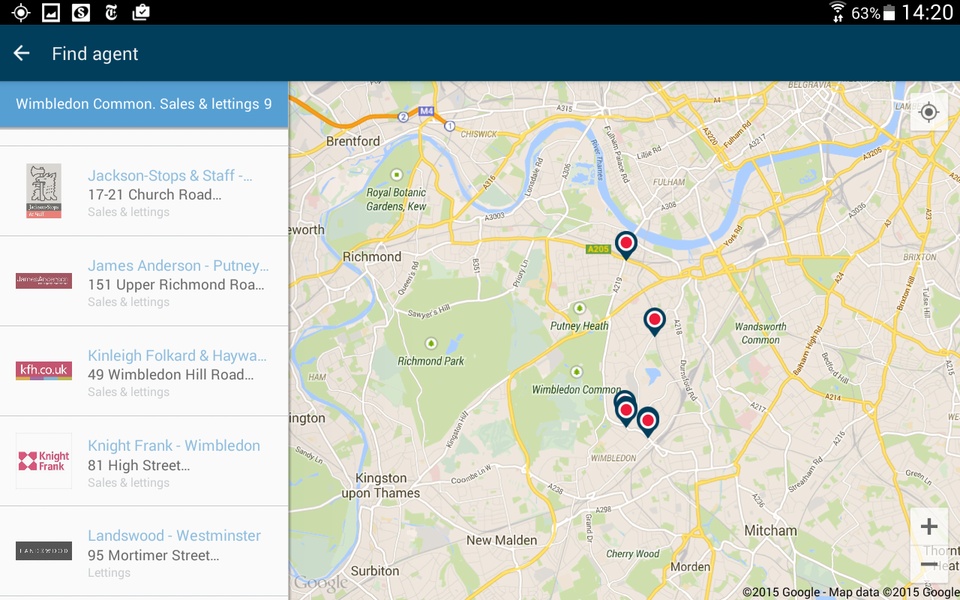Image resolution: width=960 pixels, height=600 pixels.
Task: Open the Kinleigh Folkard & Hayward listing
Action: click(144, 371)
